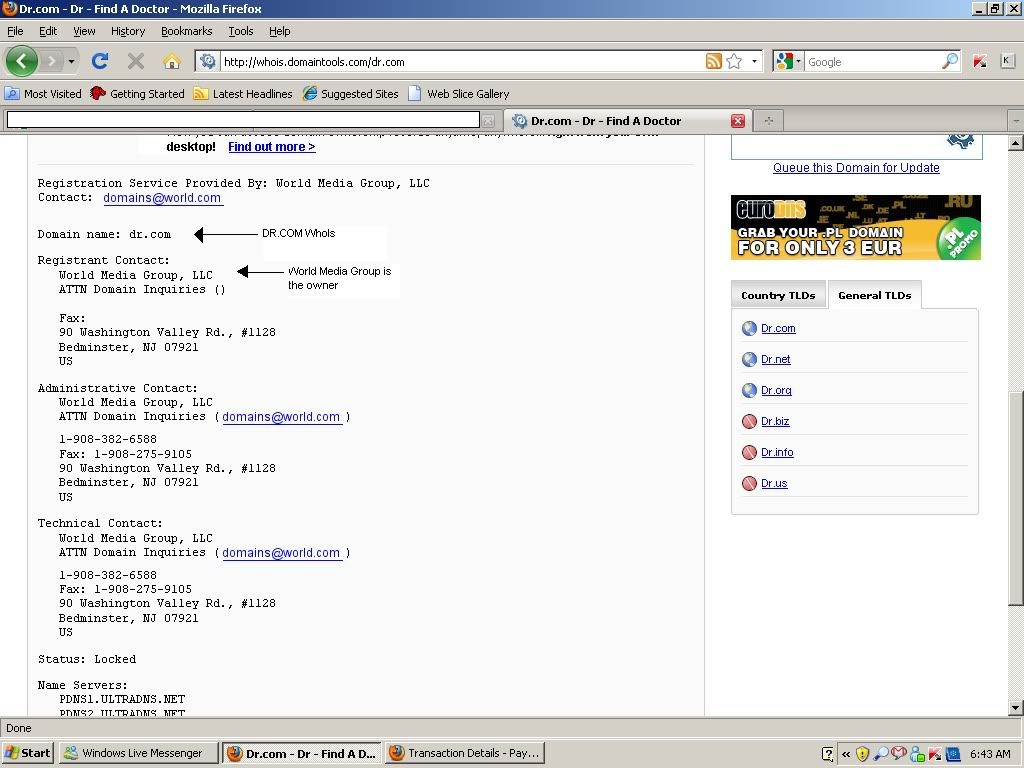Open the history dropdown next to forward button

tap(71, 61)
